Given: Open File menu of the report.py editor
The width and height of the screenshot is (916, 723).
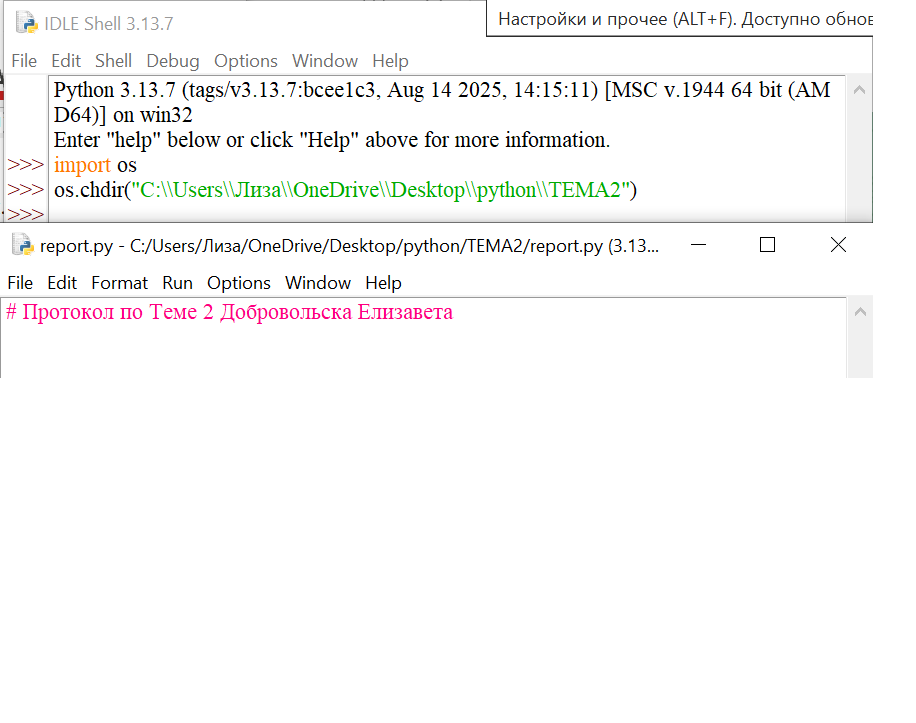Looking at the screenshot, I should click(x=20, y=283).
